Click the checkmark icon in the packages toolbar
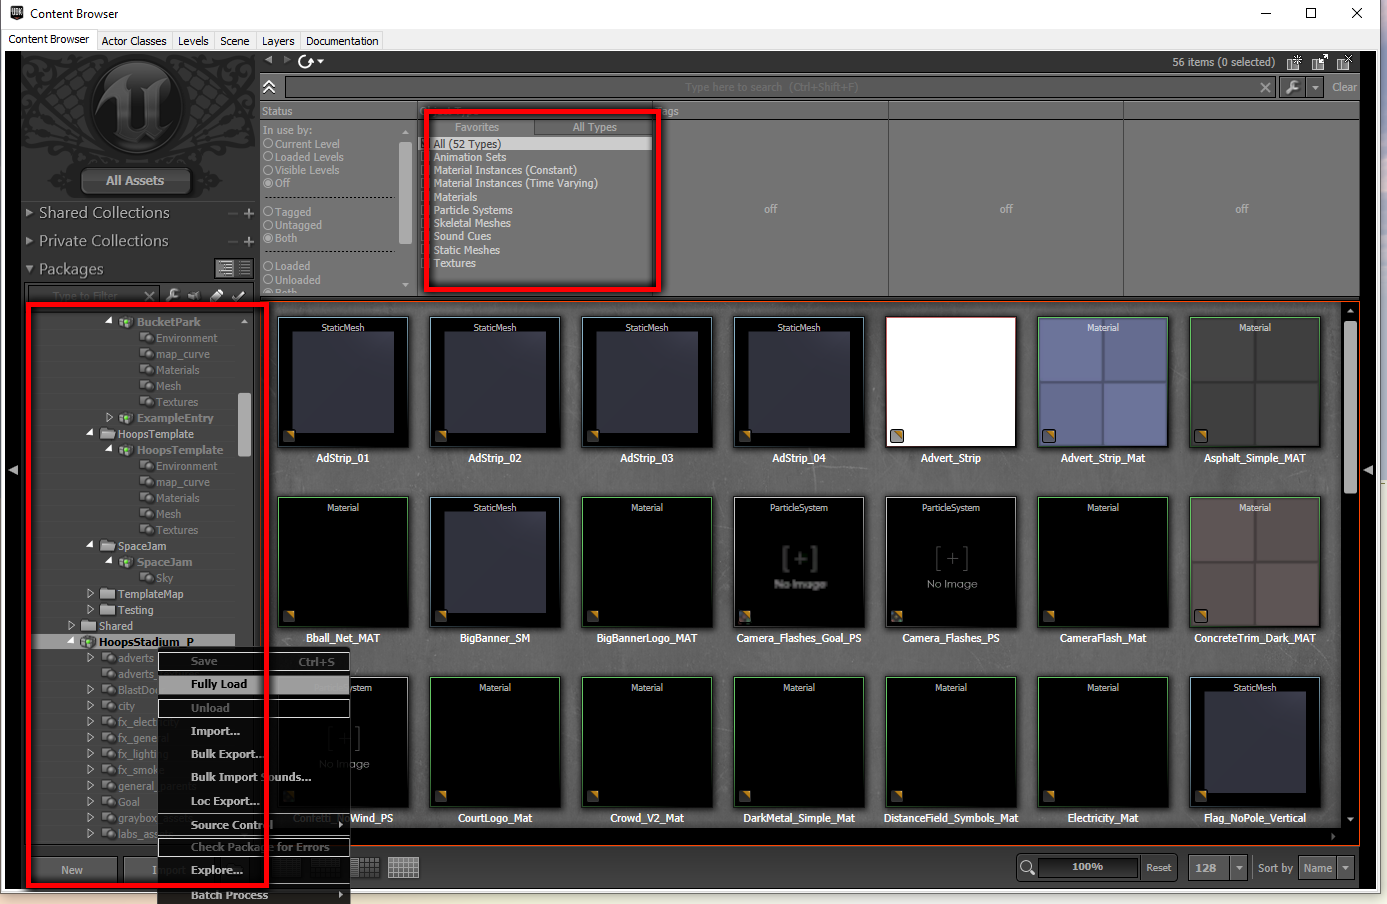The width and height of the screenshot is (1387, 904). click(240, 296)
